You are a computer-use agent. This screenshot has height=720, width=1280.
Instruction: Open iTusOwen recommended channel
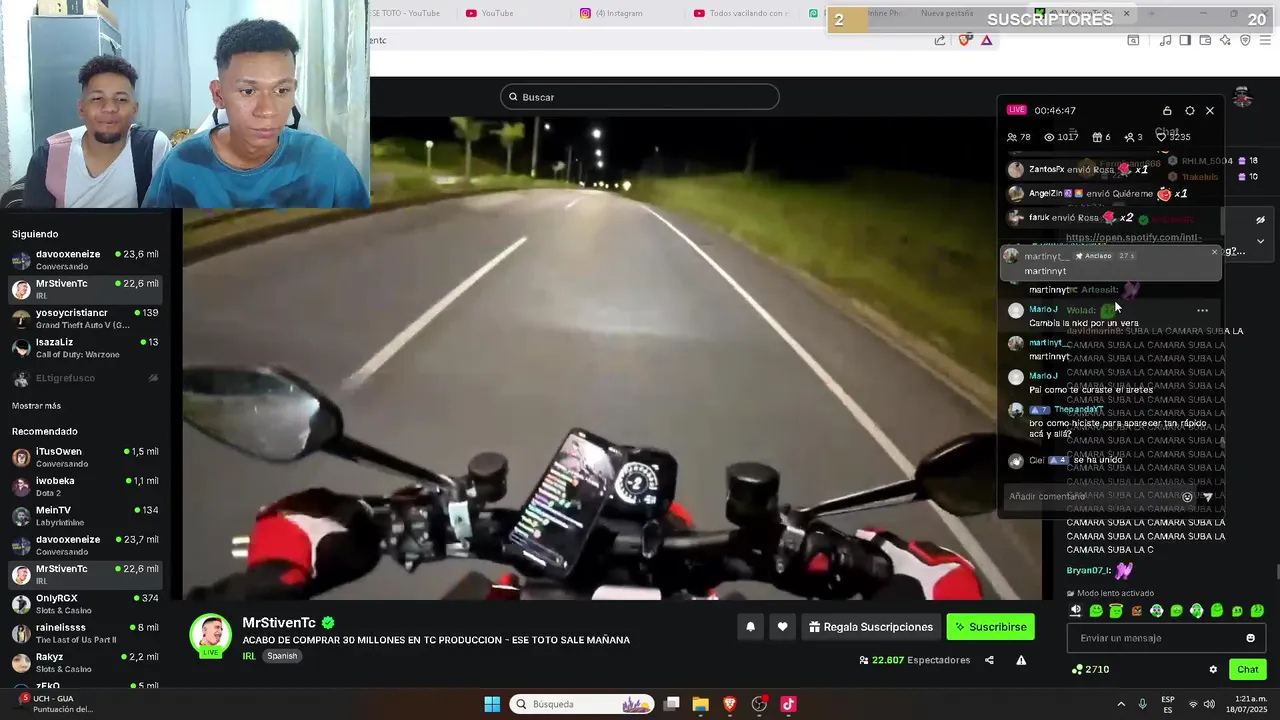tap(85, 457)
